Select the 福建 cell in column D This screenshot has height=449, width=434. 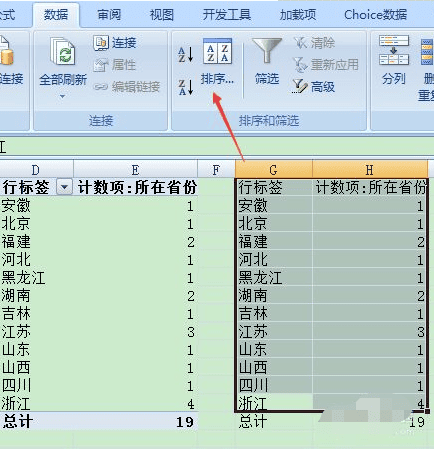[37, 241]
